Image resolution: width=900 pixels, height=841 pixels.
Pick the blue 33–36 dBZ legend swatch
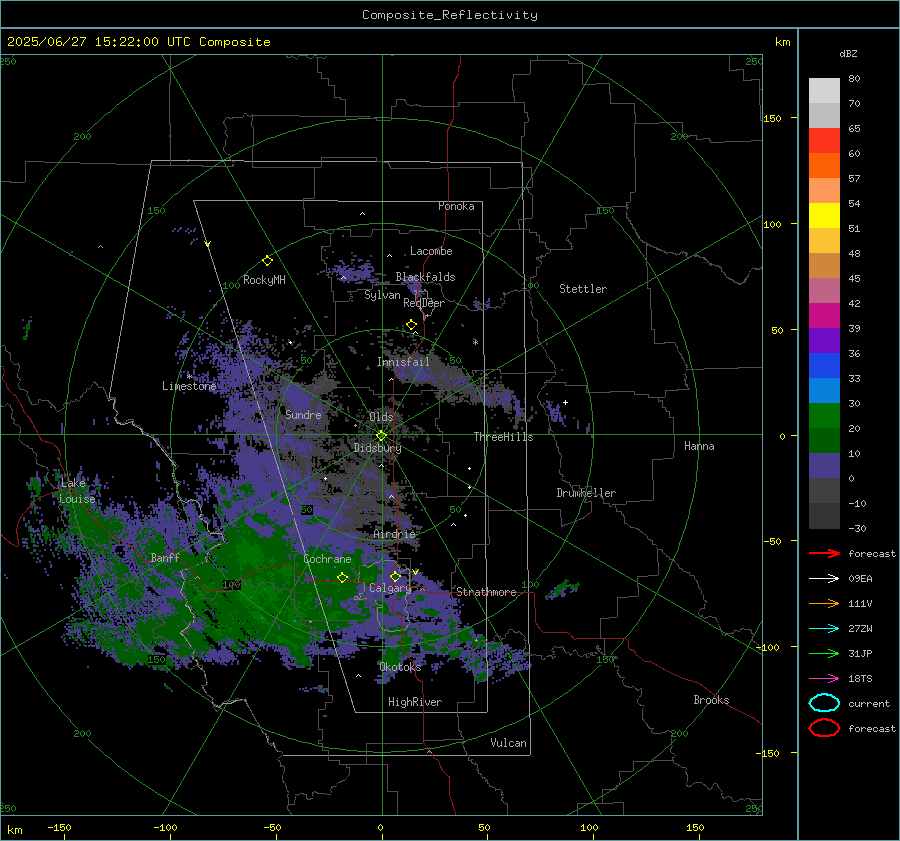point(824,366)
